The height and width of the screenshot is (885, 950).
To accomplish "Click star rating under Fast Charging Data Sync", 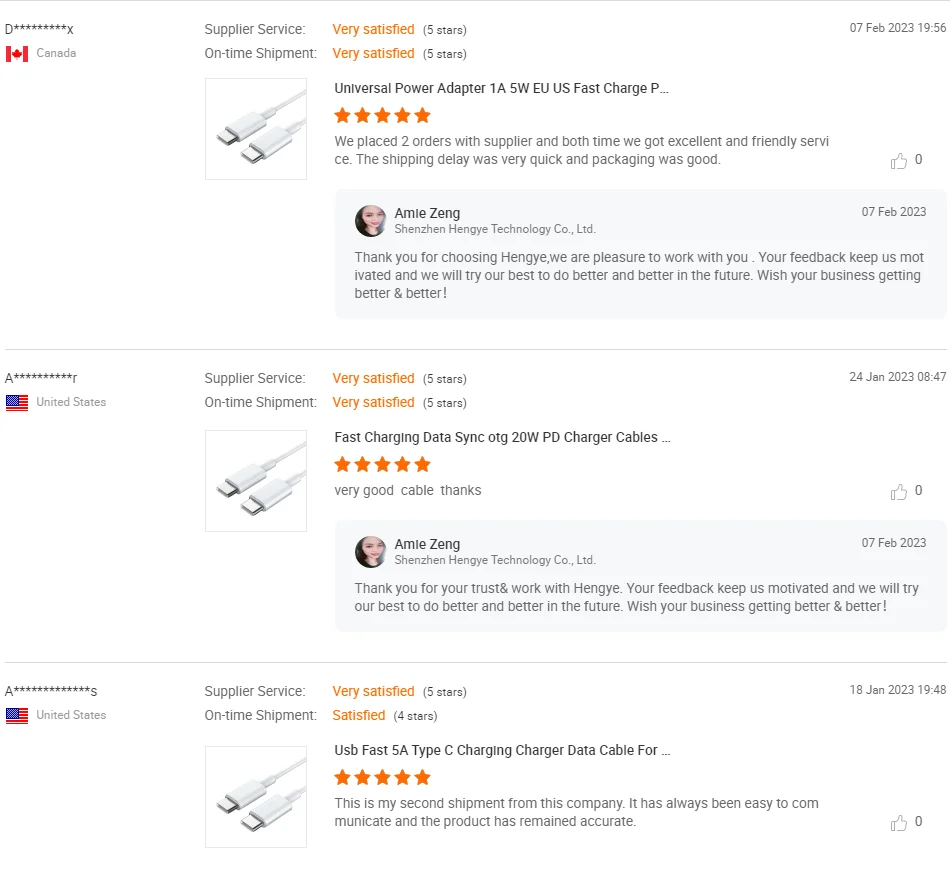I will [x=382, y=465].
